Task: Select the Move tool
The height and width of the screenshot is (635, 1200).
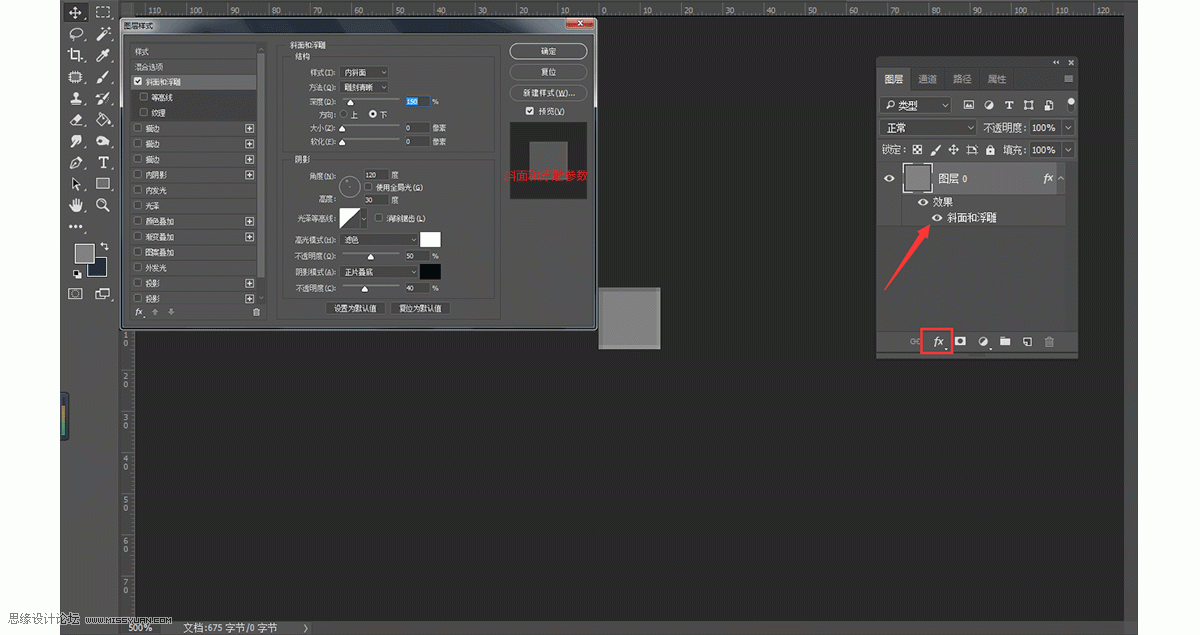Action: coord(76,13)
